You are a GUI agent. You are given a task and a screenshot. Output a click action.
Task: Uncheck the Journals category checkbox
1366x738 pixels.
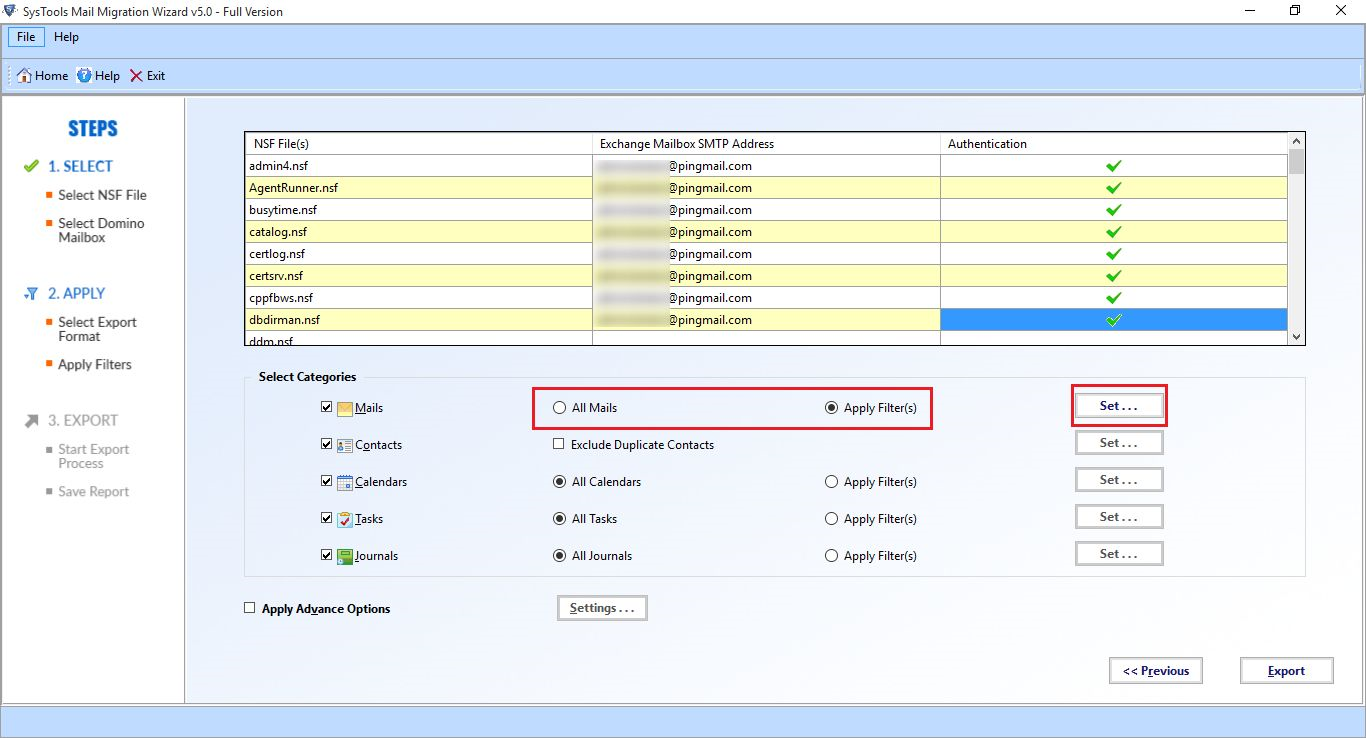327,556
